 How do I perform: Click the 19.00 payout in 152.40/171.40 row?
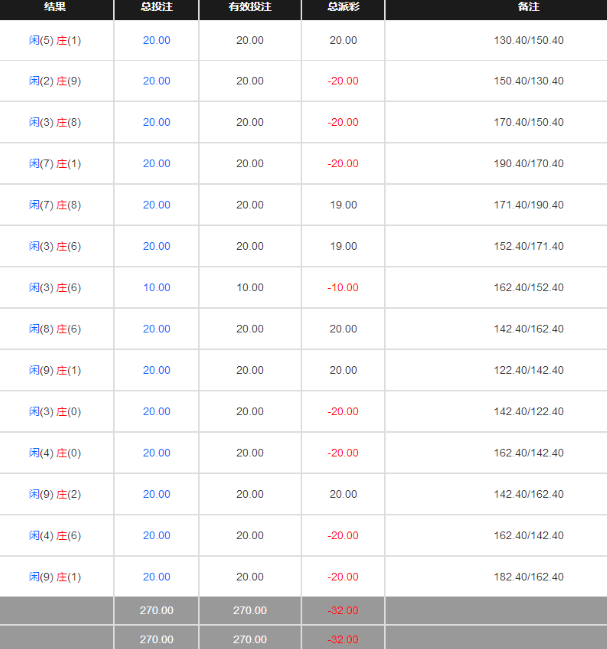[x=343, y=246]
